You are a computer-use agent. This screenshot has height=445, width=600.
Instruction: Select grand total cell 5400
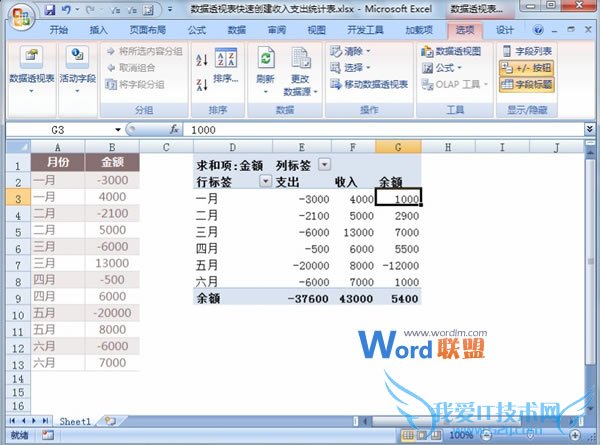pos(398,298)
